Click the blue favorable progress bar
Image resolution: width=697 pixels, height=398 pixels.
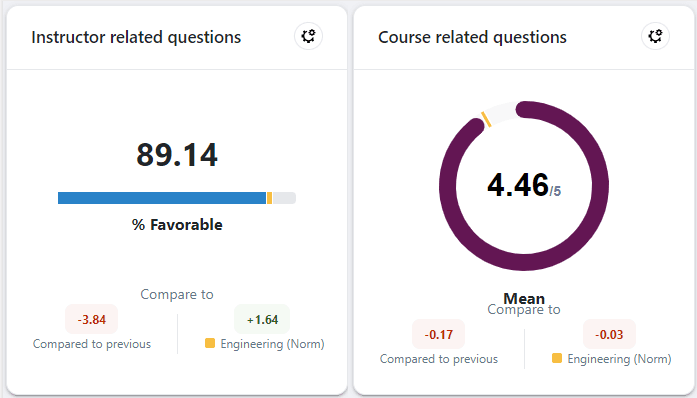pos(162,198)
